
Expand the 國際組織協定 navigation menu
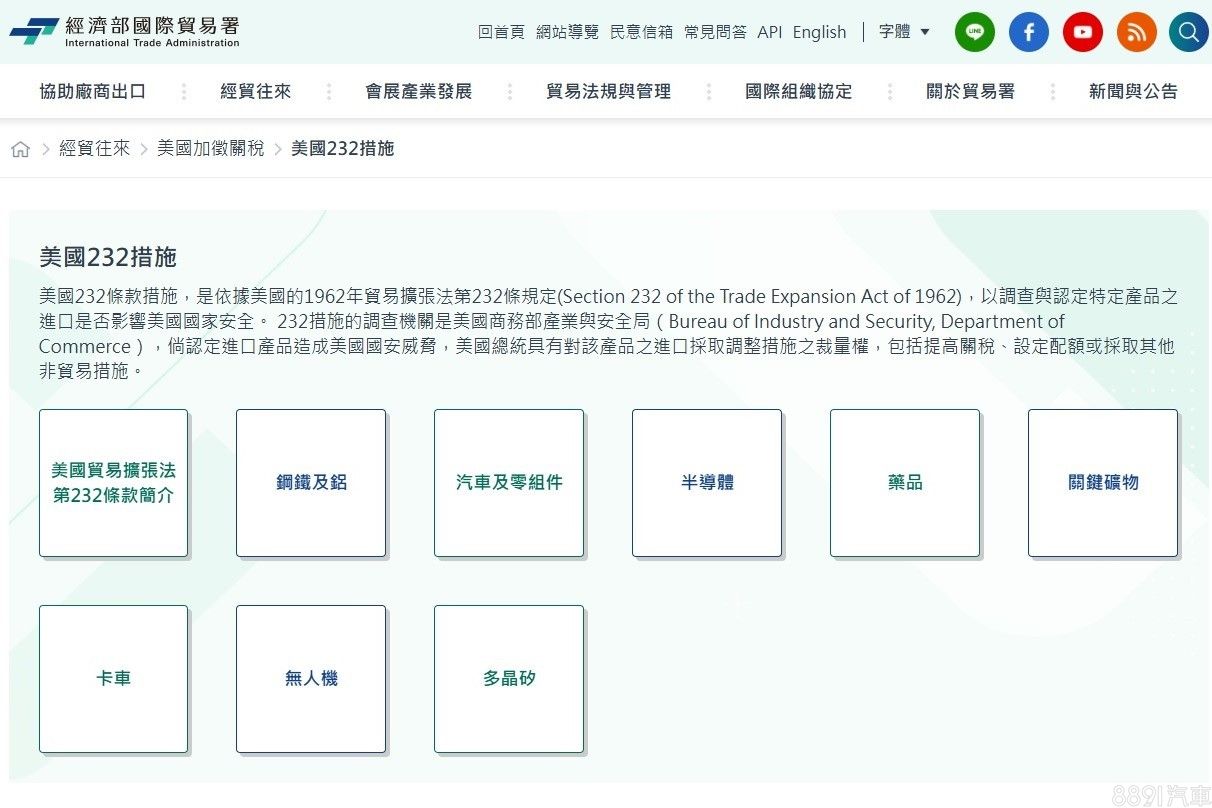pos(798,91)
